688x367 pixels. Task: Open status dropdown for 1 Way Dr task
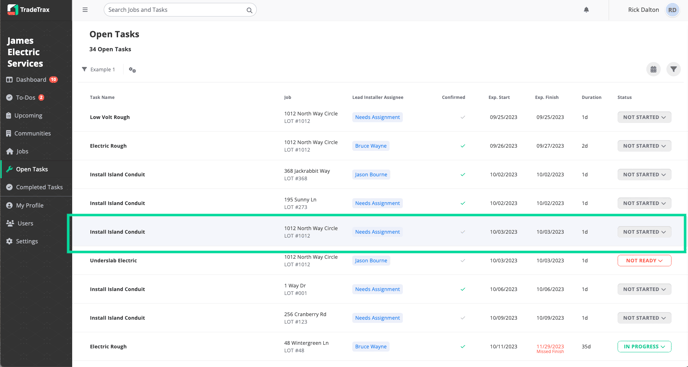644,289
